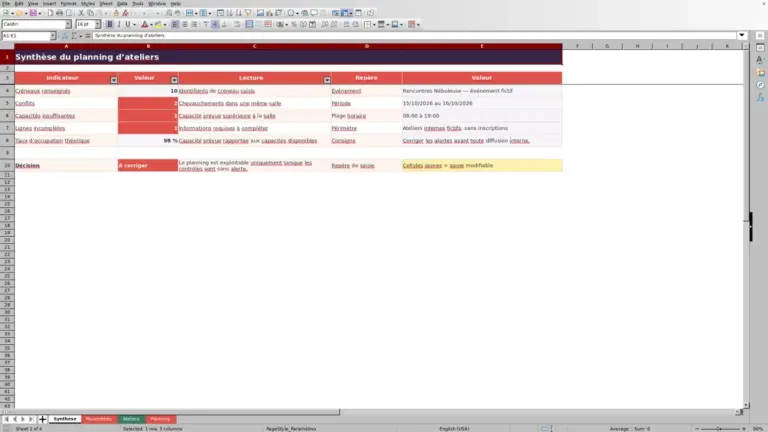The height and width of the screenshot is (432, 768).
Task: Click the AutoFilter funnel icon
Action: click(248, 13)
